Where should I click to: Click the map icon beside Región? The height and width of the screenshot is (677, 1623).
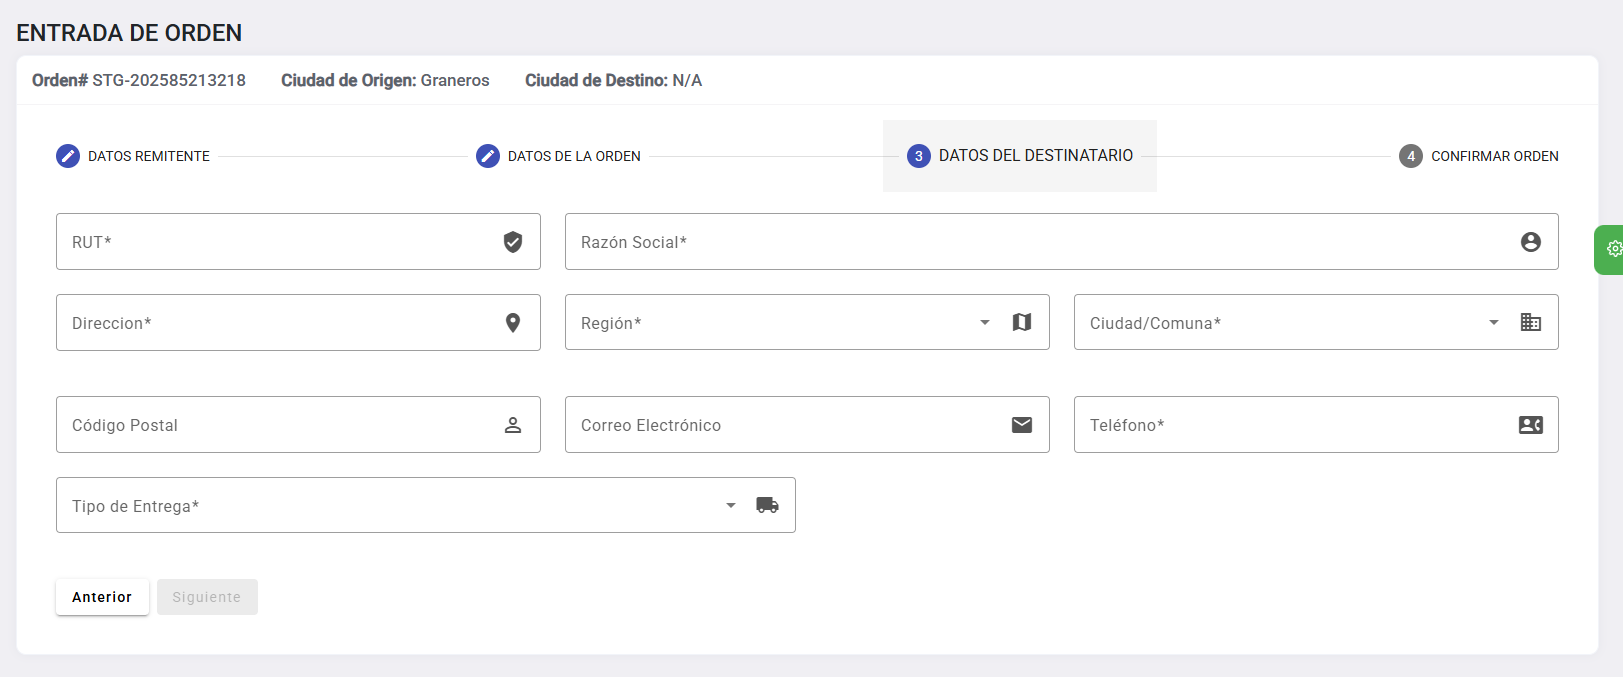1021,322
